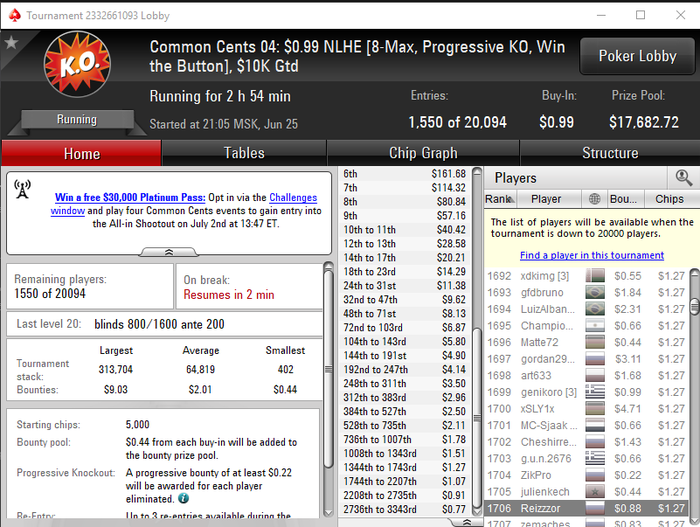
Task: Maximize the tournament lobby window
Action: tap(640, 15)
